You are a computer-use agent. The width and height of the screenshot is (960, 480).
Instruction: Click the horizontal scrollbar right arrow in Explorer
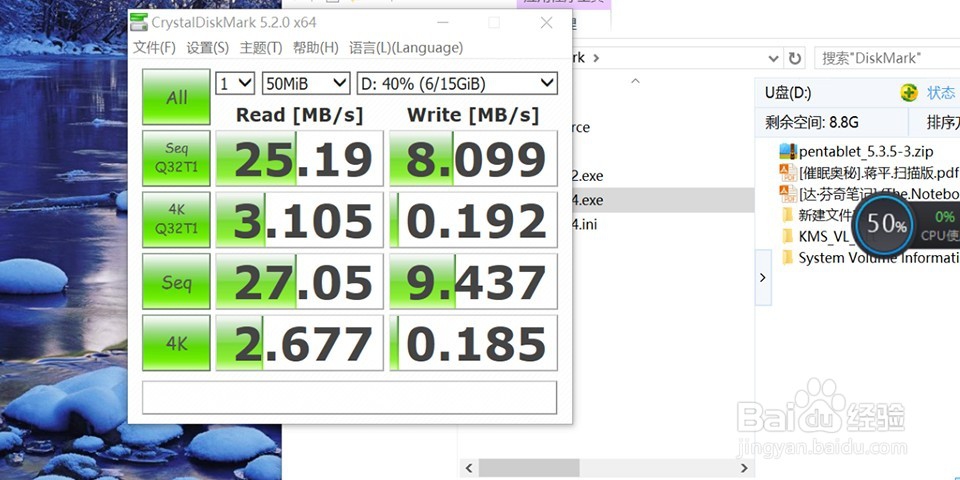(x=744, y=468)
